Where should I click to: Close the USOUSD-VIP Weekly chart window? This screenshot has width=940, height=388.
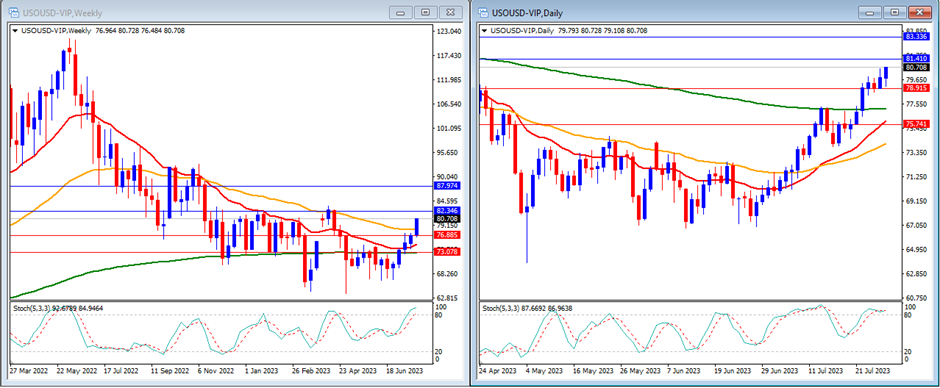pyautogui.click(x=451, y=13)
